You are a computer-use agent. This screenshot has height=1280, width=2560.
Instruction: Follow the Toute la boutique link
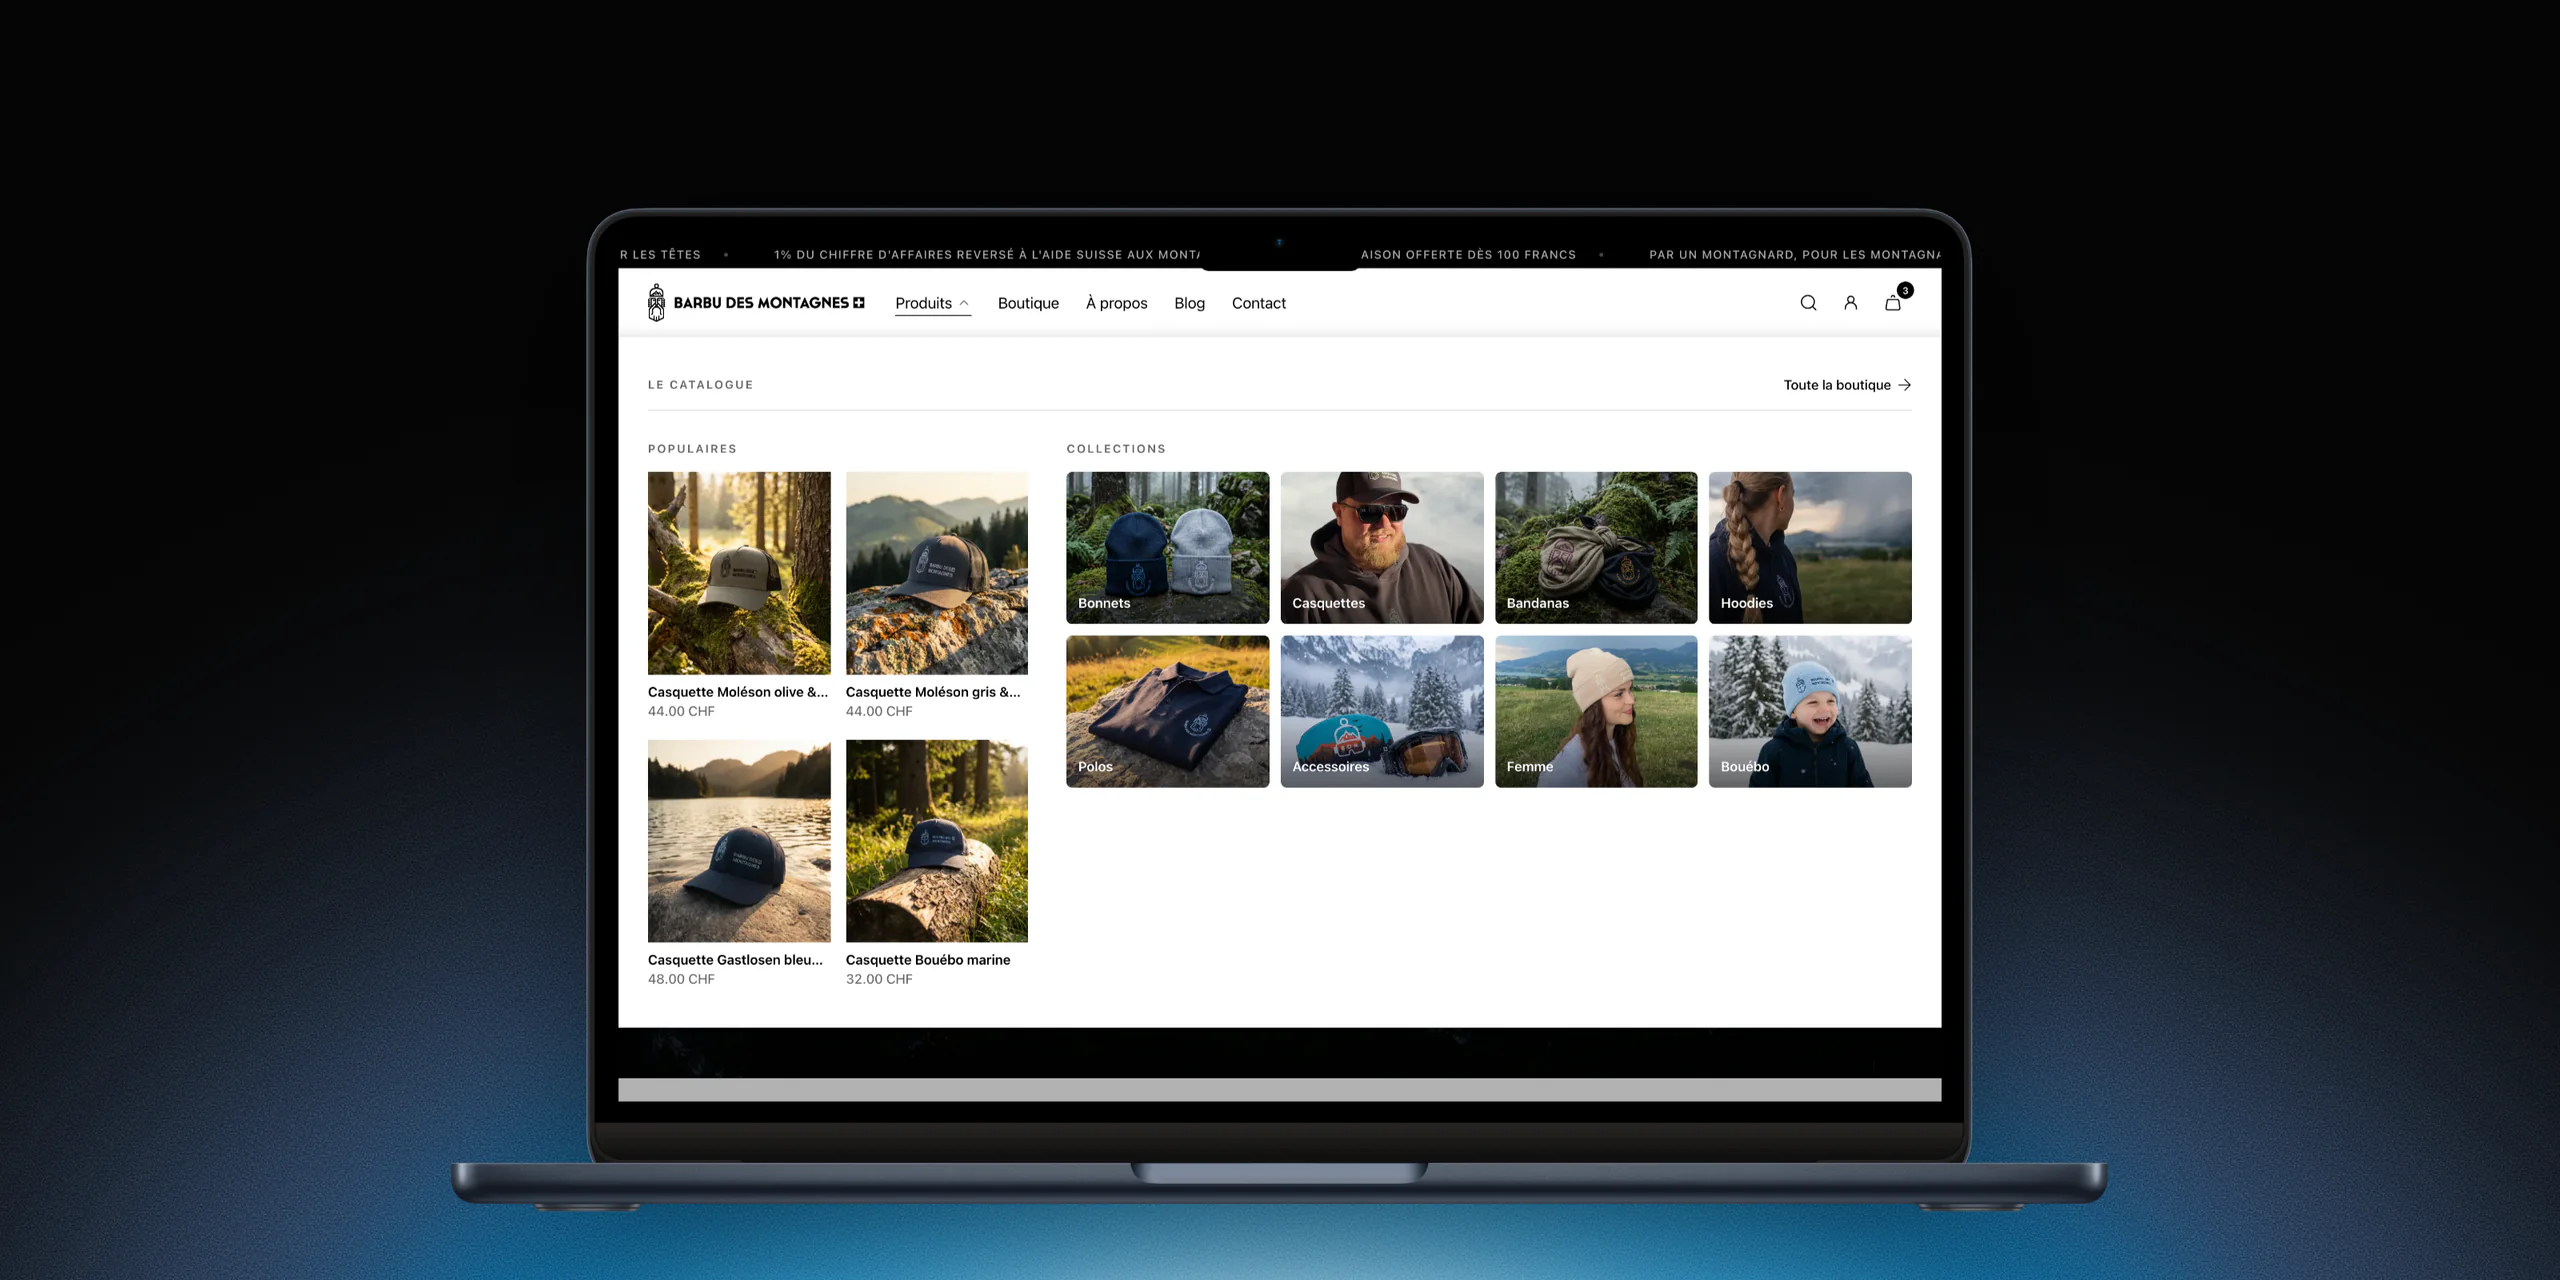pyautogui.click(x=1847, y=385)
